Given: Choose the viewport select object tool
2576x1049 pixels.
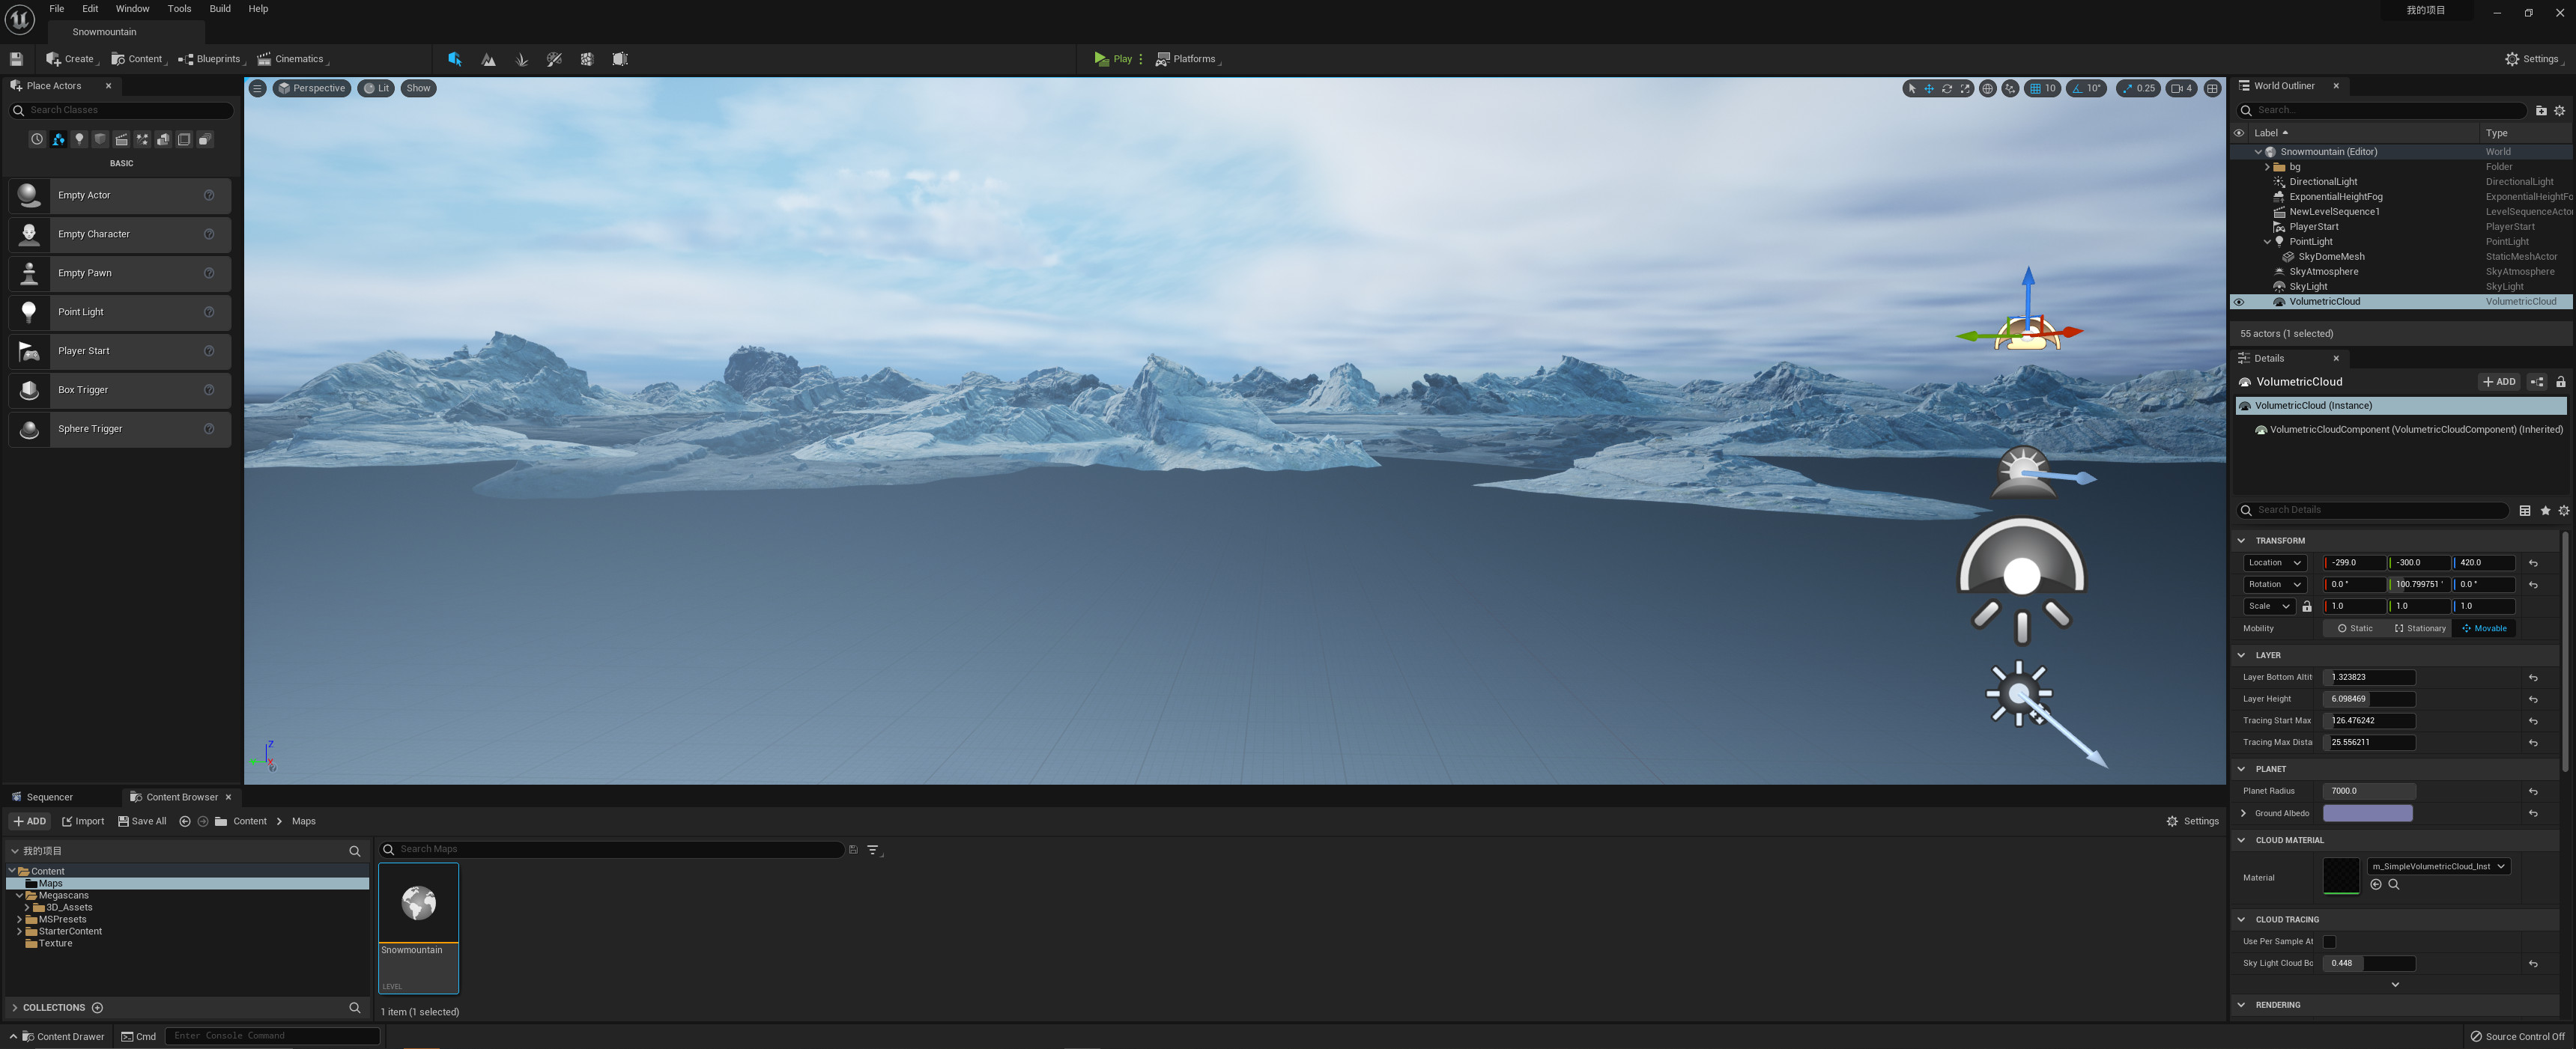Looking at the screenshot, I should pyautogui.click(x=1912, y=88).
